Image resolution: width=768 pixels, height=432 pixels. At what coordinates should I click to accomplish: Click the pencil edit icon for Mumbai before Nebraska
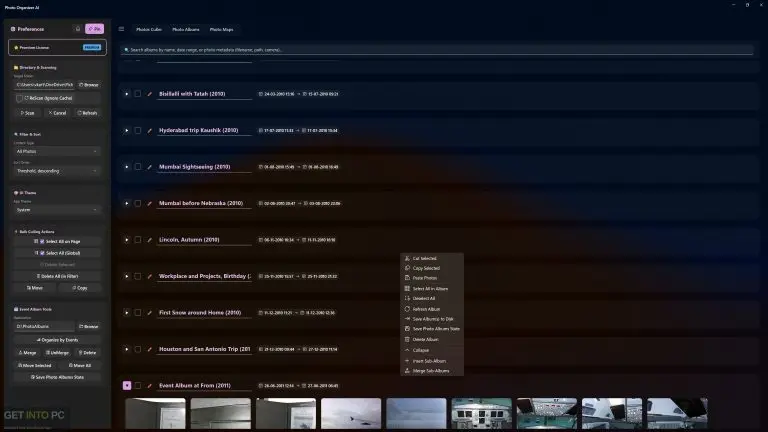click(150, 203)
